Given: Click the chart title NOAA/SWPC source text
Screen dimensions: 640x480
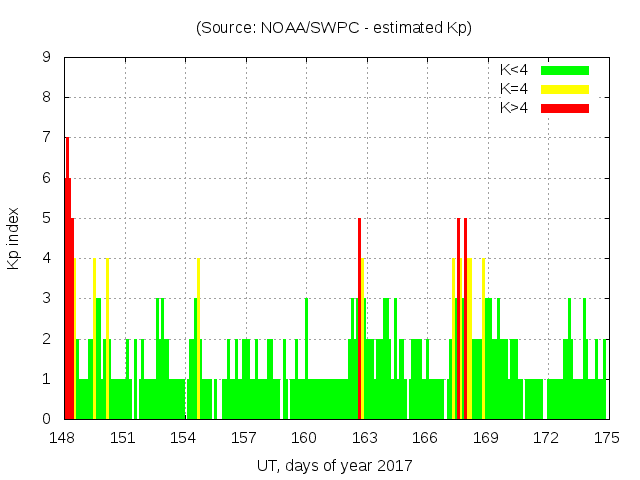Looking at the screenshot, I should click(333, 27).
